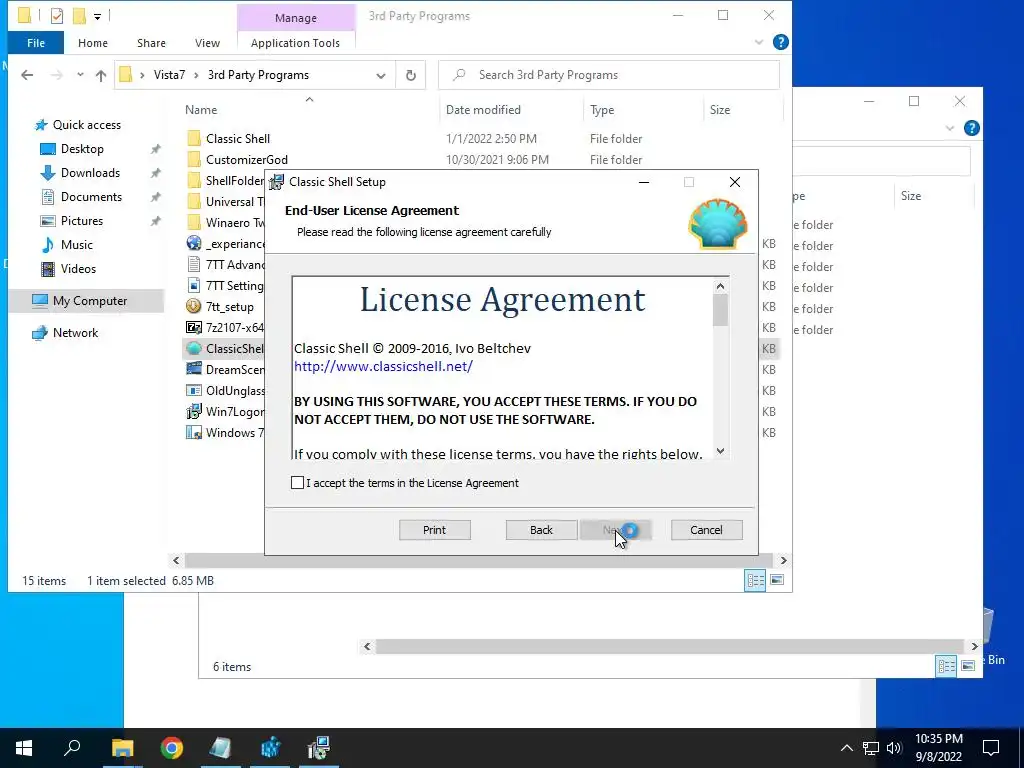Open Quick Access Toolbar customize dropdown

(x=97, y=16)
